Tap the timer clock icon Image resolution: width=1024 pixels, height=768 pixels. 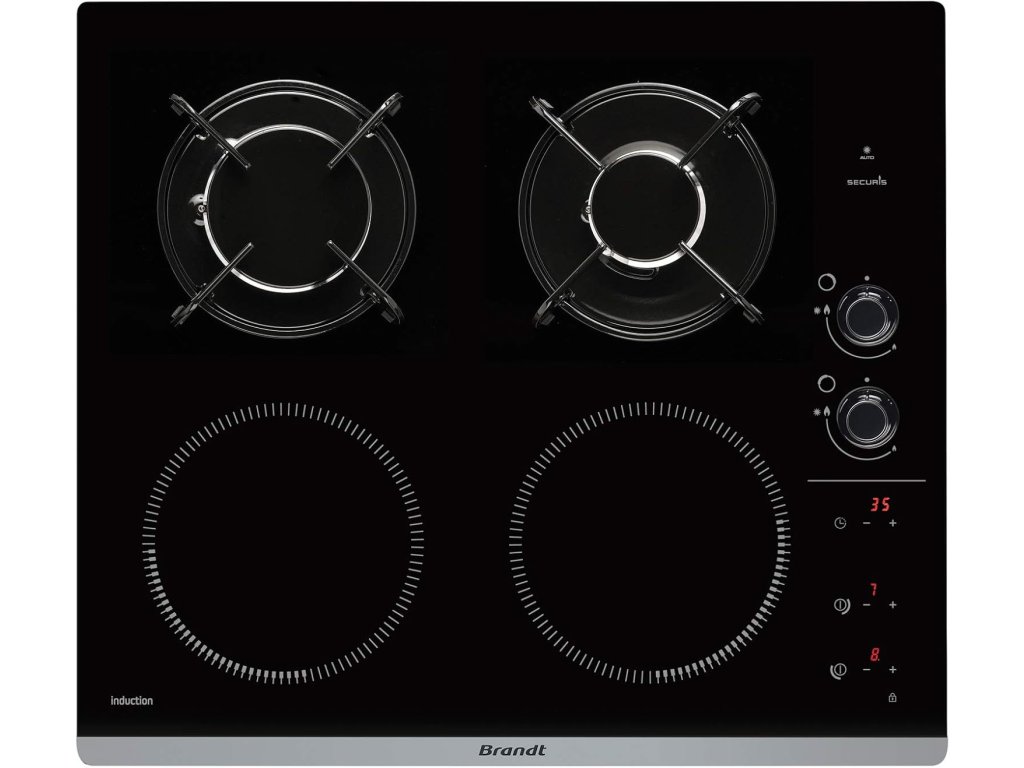click(x=840, y=524)
